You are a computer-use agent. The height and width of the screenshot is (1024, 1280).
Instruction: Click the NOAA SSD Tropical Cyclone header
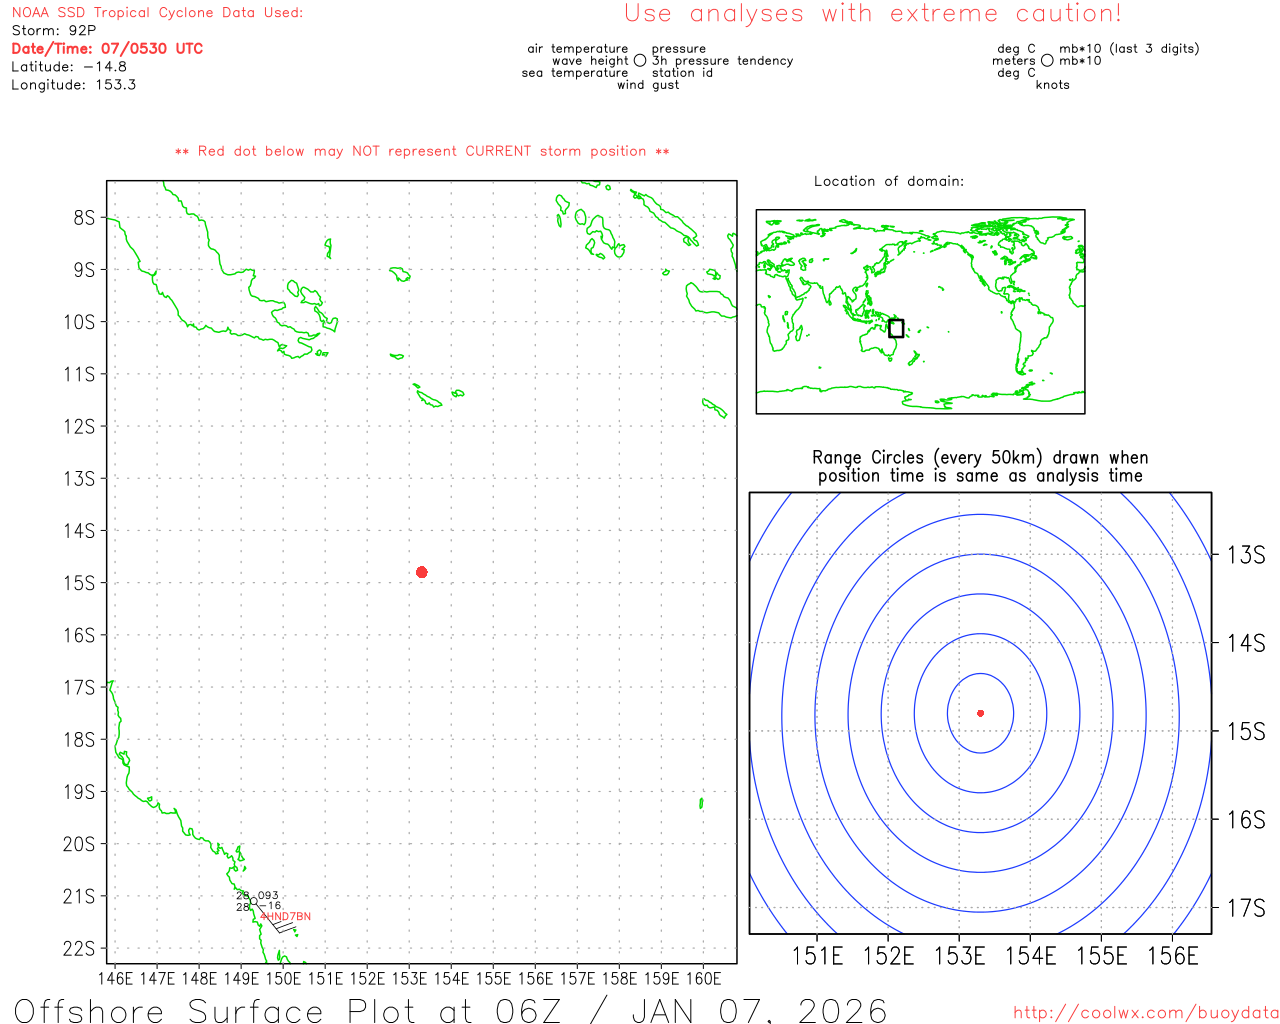(x=157, y=13)
